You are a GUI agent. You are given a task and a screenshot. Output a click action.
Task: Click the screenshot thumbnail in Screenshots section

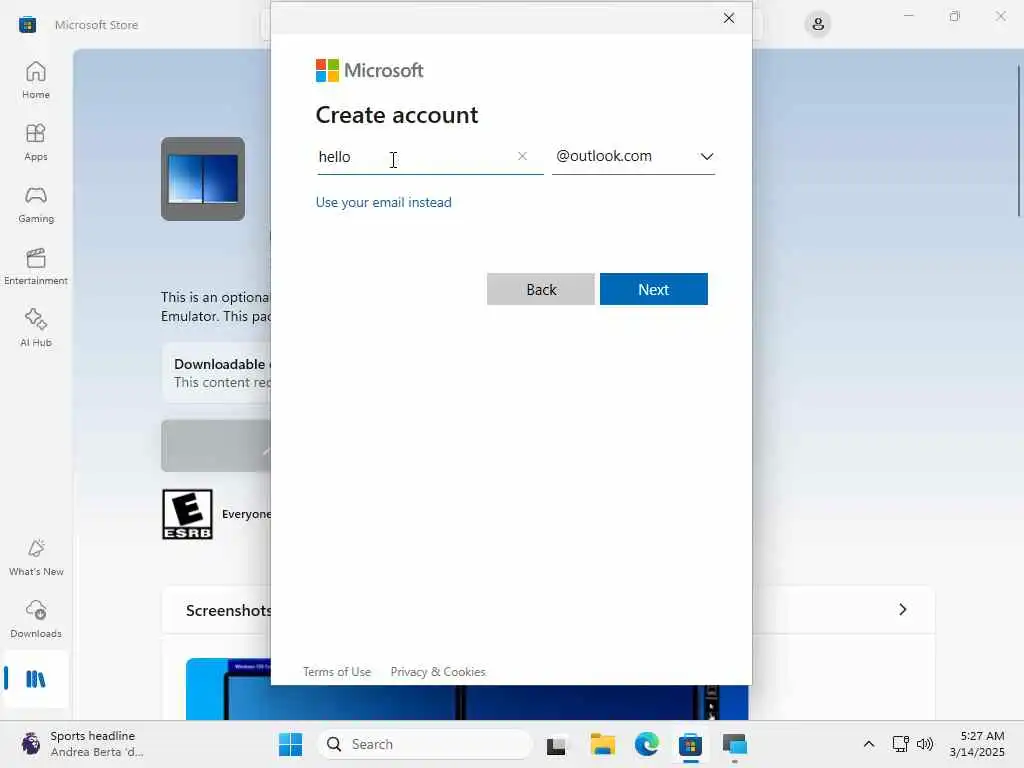(467, 689)
